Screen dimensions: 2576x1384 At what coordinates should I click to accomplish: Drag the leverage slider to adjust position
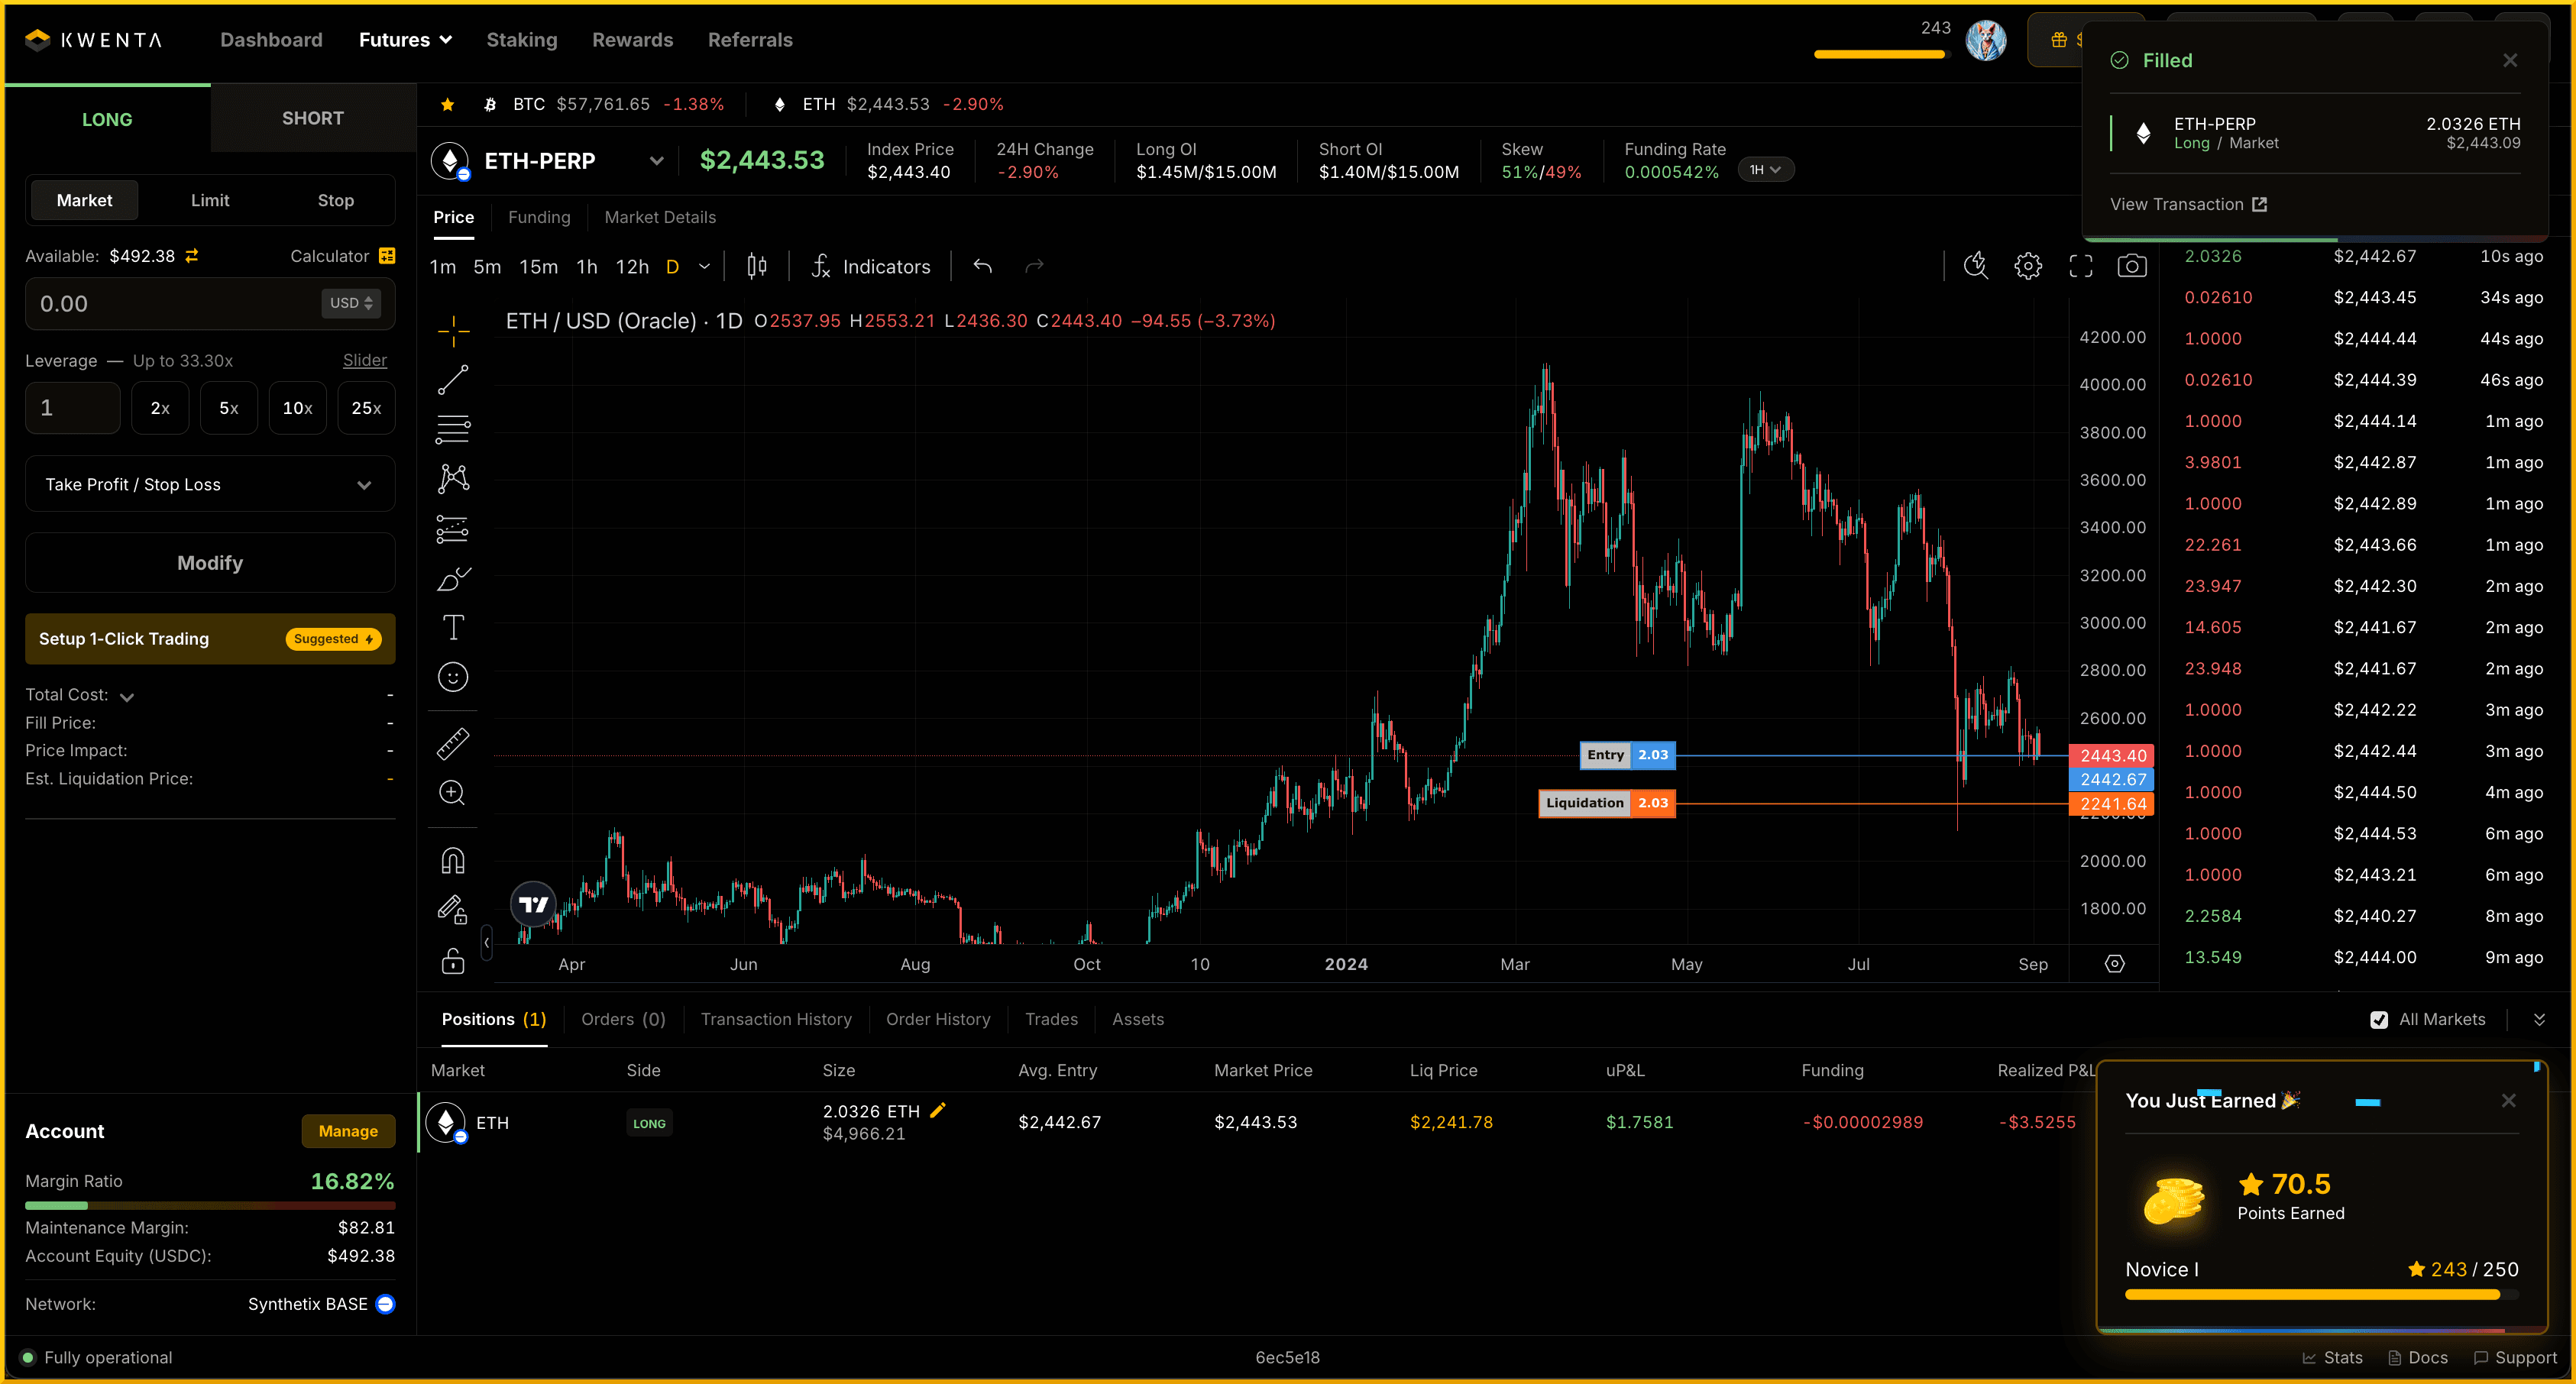363,361
